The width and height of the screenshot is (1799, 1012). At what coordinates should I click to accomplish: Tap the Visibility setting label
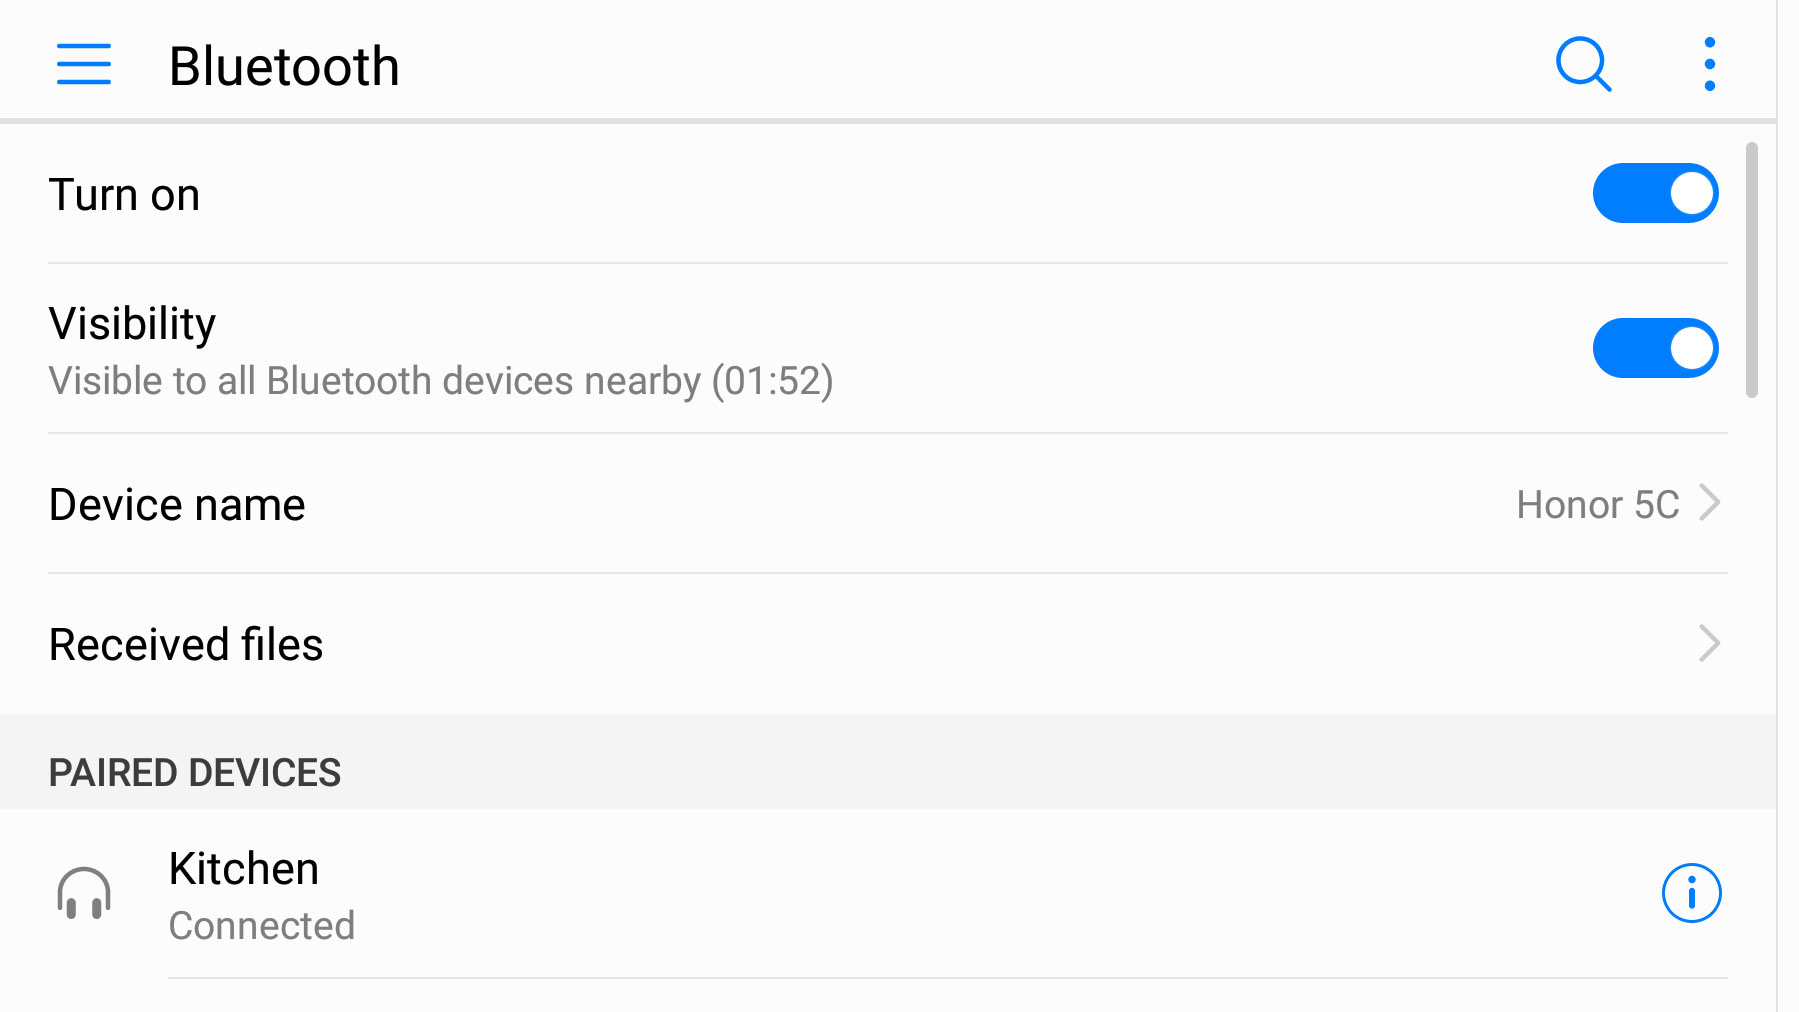point(132,324)
